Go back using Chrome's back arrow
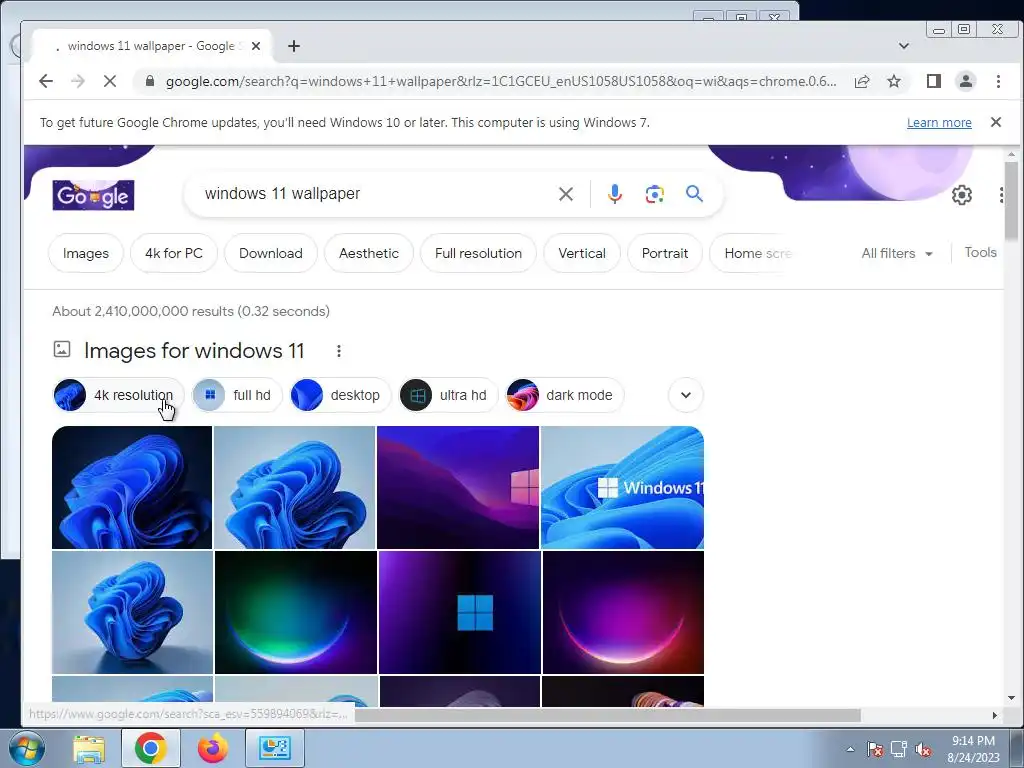The width and height of the screenshot is (1024, 768). [46, 81]
